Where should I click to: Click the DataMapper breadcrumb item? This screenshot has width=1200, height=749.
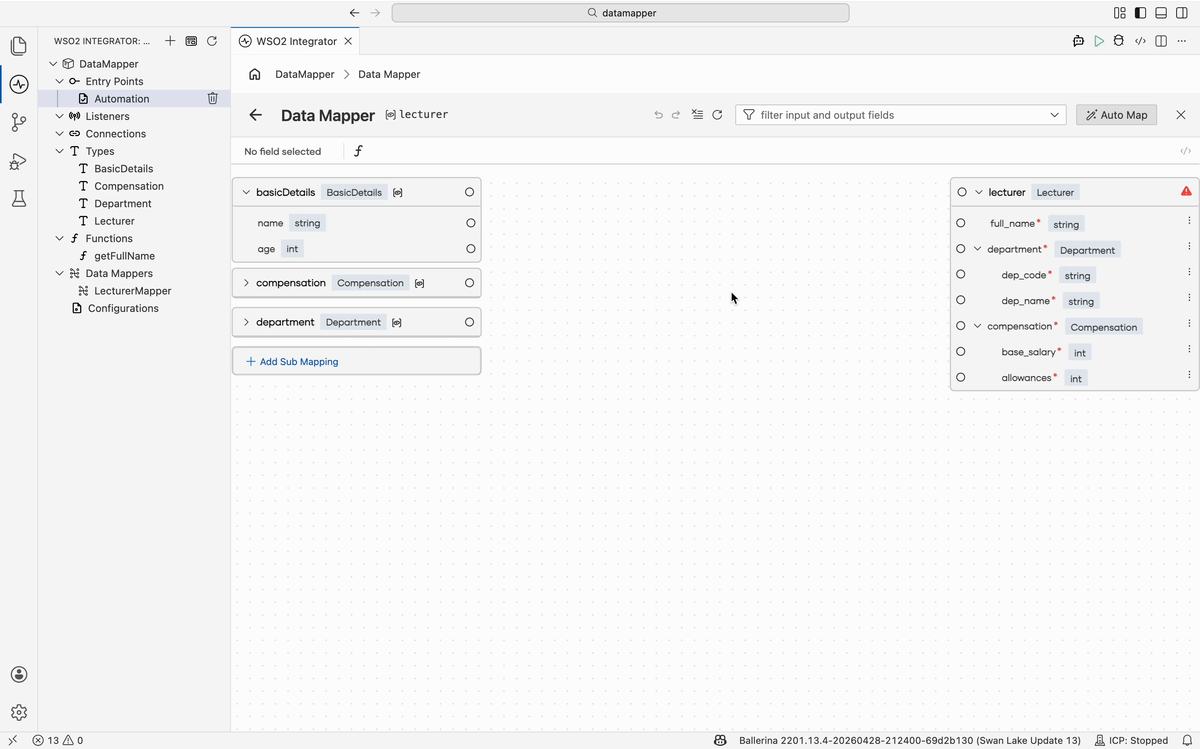coord(305,74)
